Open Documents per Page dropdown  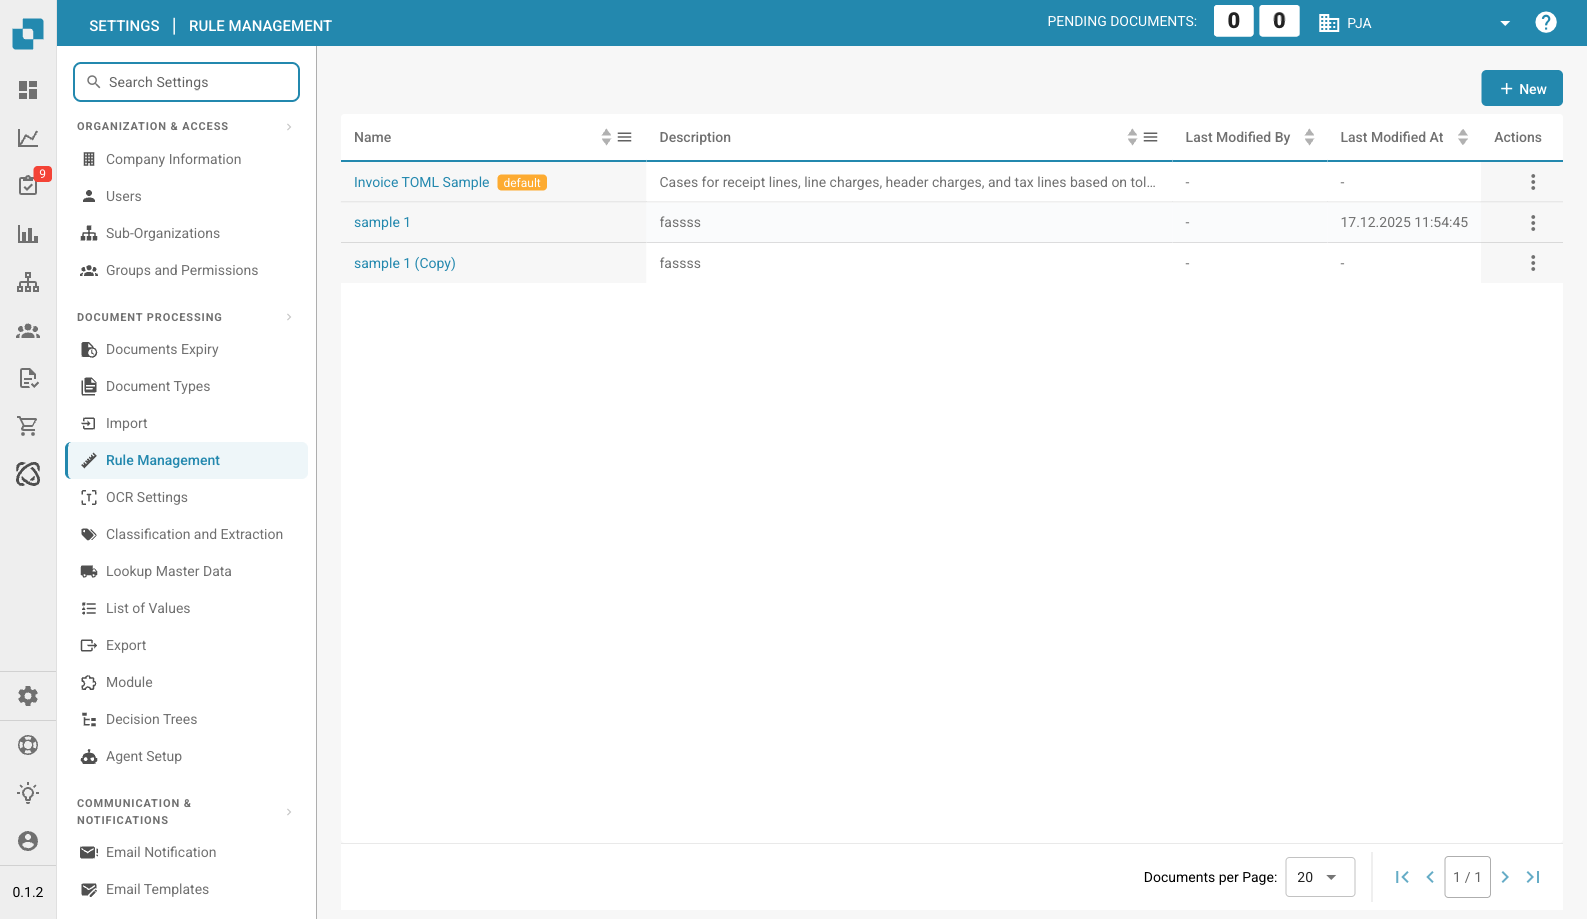click(x=1320, y=877)
